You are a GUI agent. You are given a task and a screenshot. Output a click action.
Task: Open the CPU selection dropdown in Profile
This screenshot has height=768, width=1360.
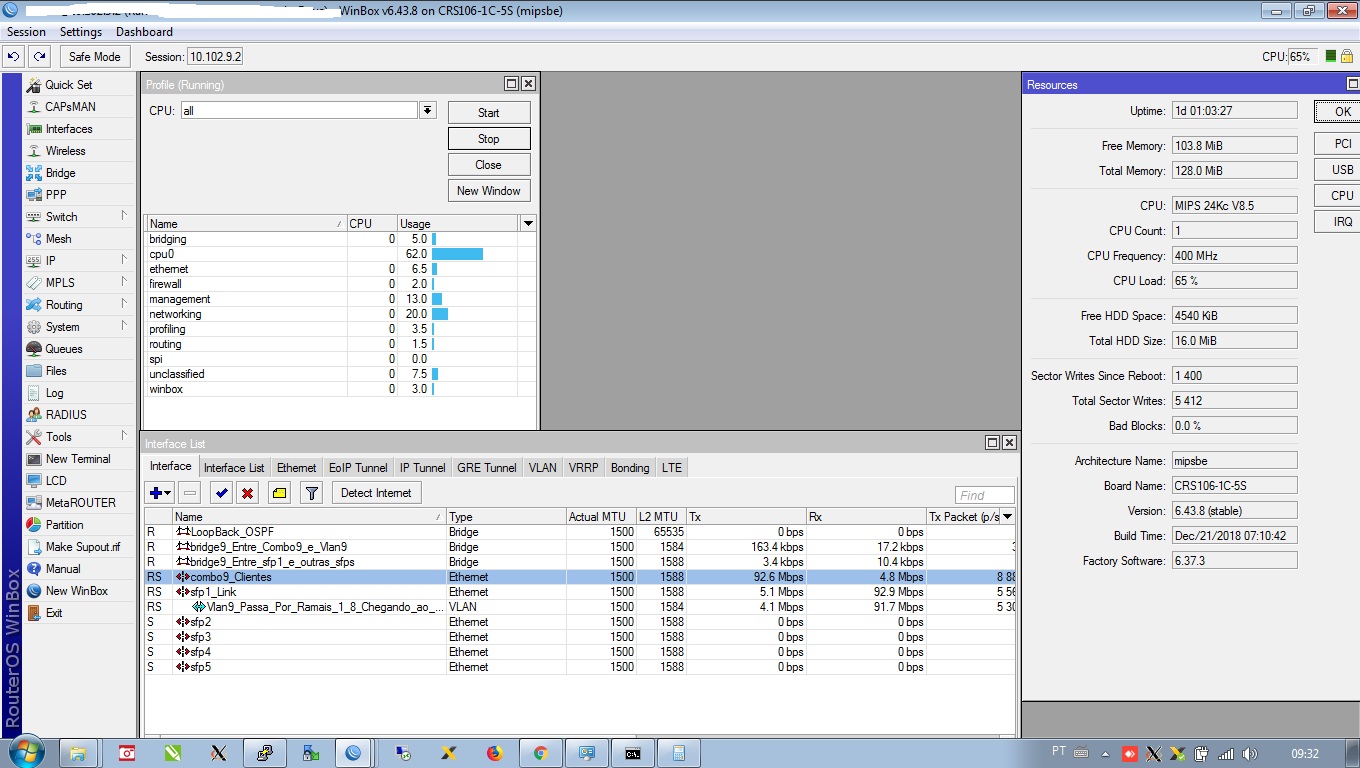click(x=428, y=111)
